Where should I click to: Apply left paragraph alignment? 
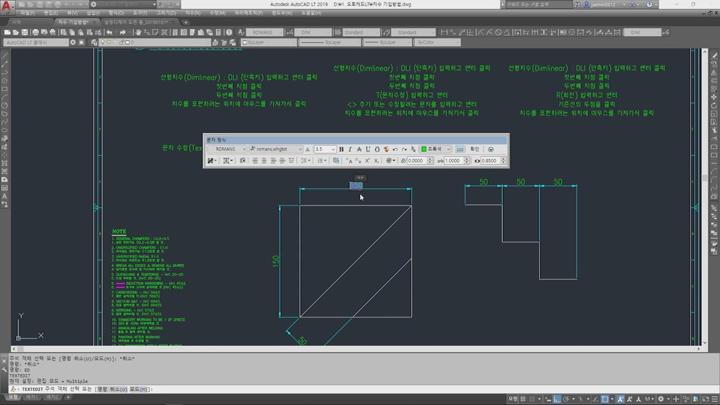[255, 161]
